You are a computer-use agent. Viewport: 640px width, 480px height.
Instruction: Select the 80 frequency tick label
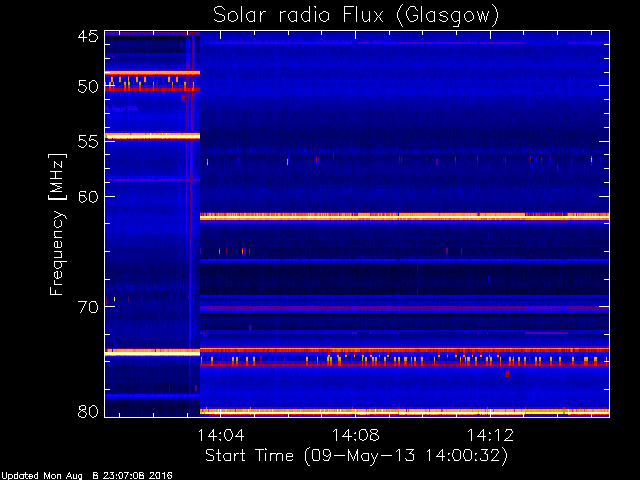pyautogui.click(x=88, y=411)
